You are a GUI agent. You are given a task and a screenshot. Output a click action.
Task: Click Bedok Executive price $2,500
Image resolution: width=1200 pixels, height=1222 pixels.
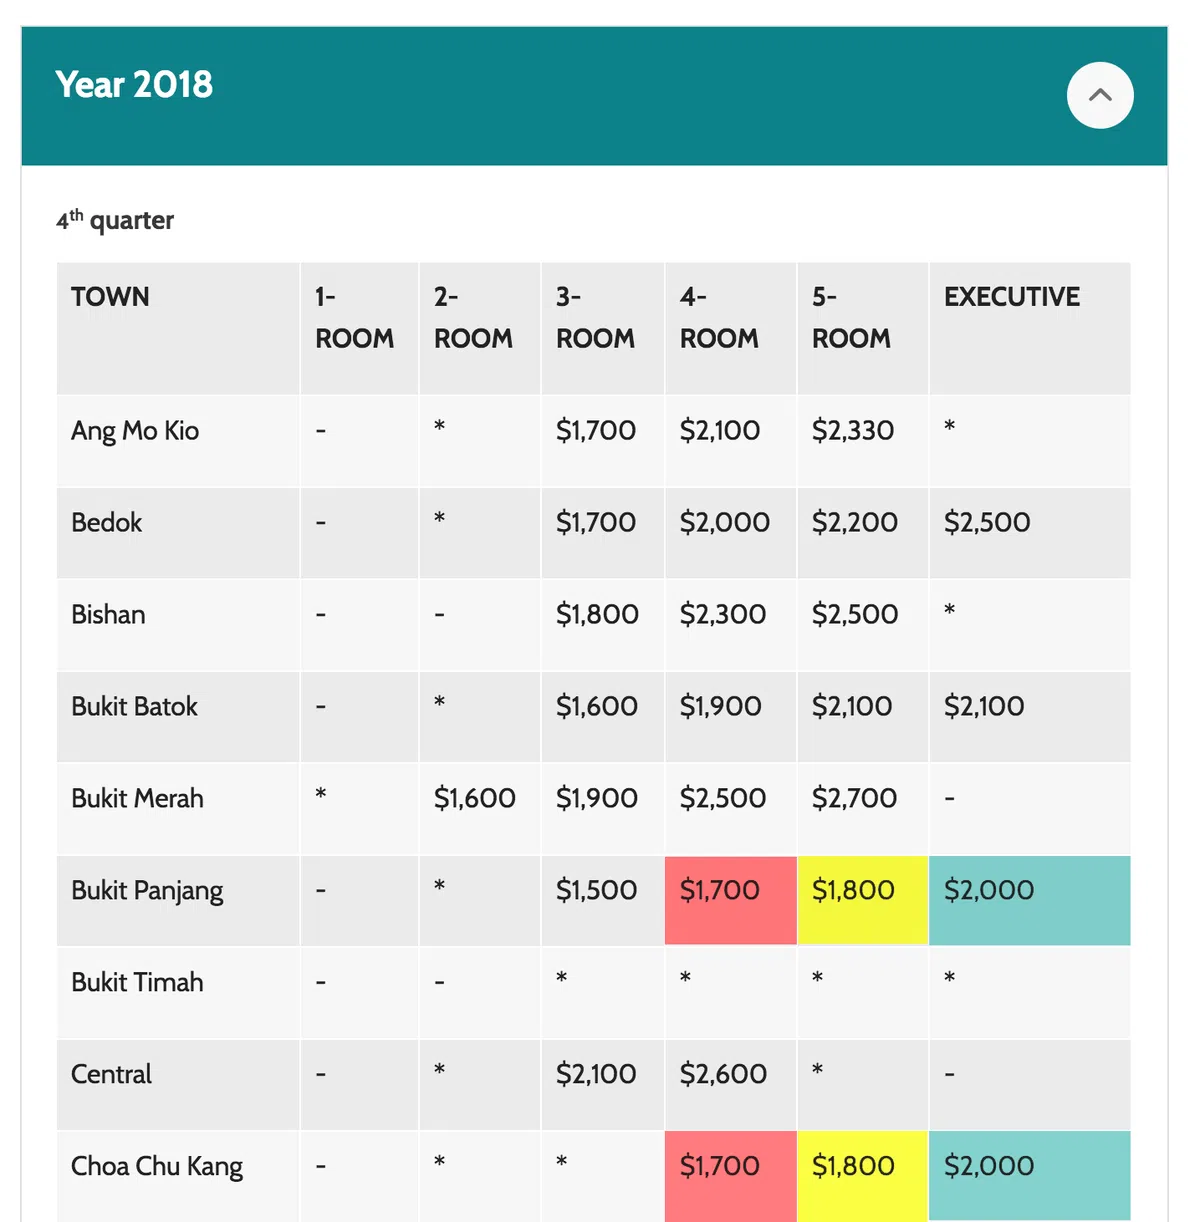987,522
